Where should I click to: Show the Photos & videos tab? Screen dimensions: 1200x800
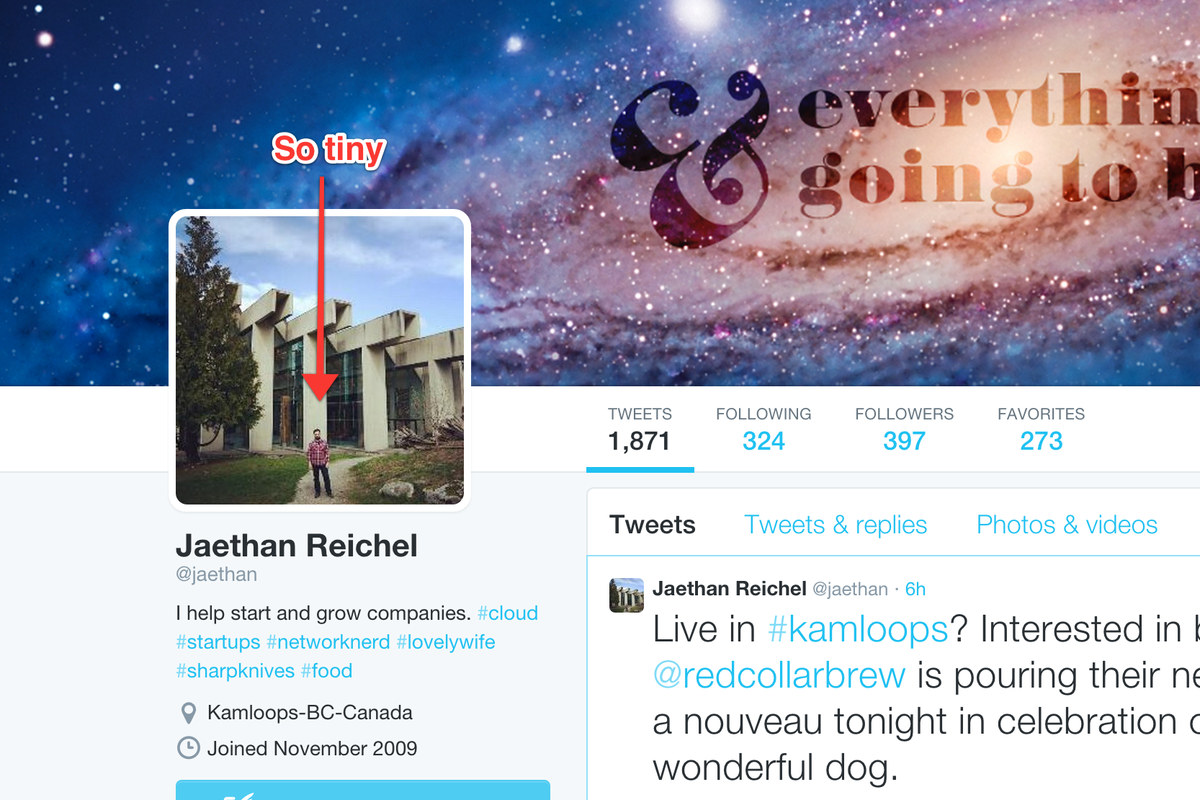click(1067, 525)
